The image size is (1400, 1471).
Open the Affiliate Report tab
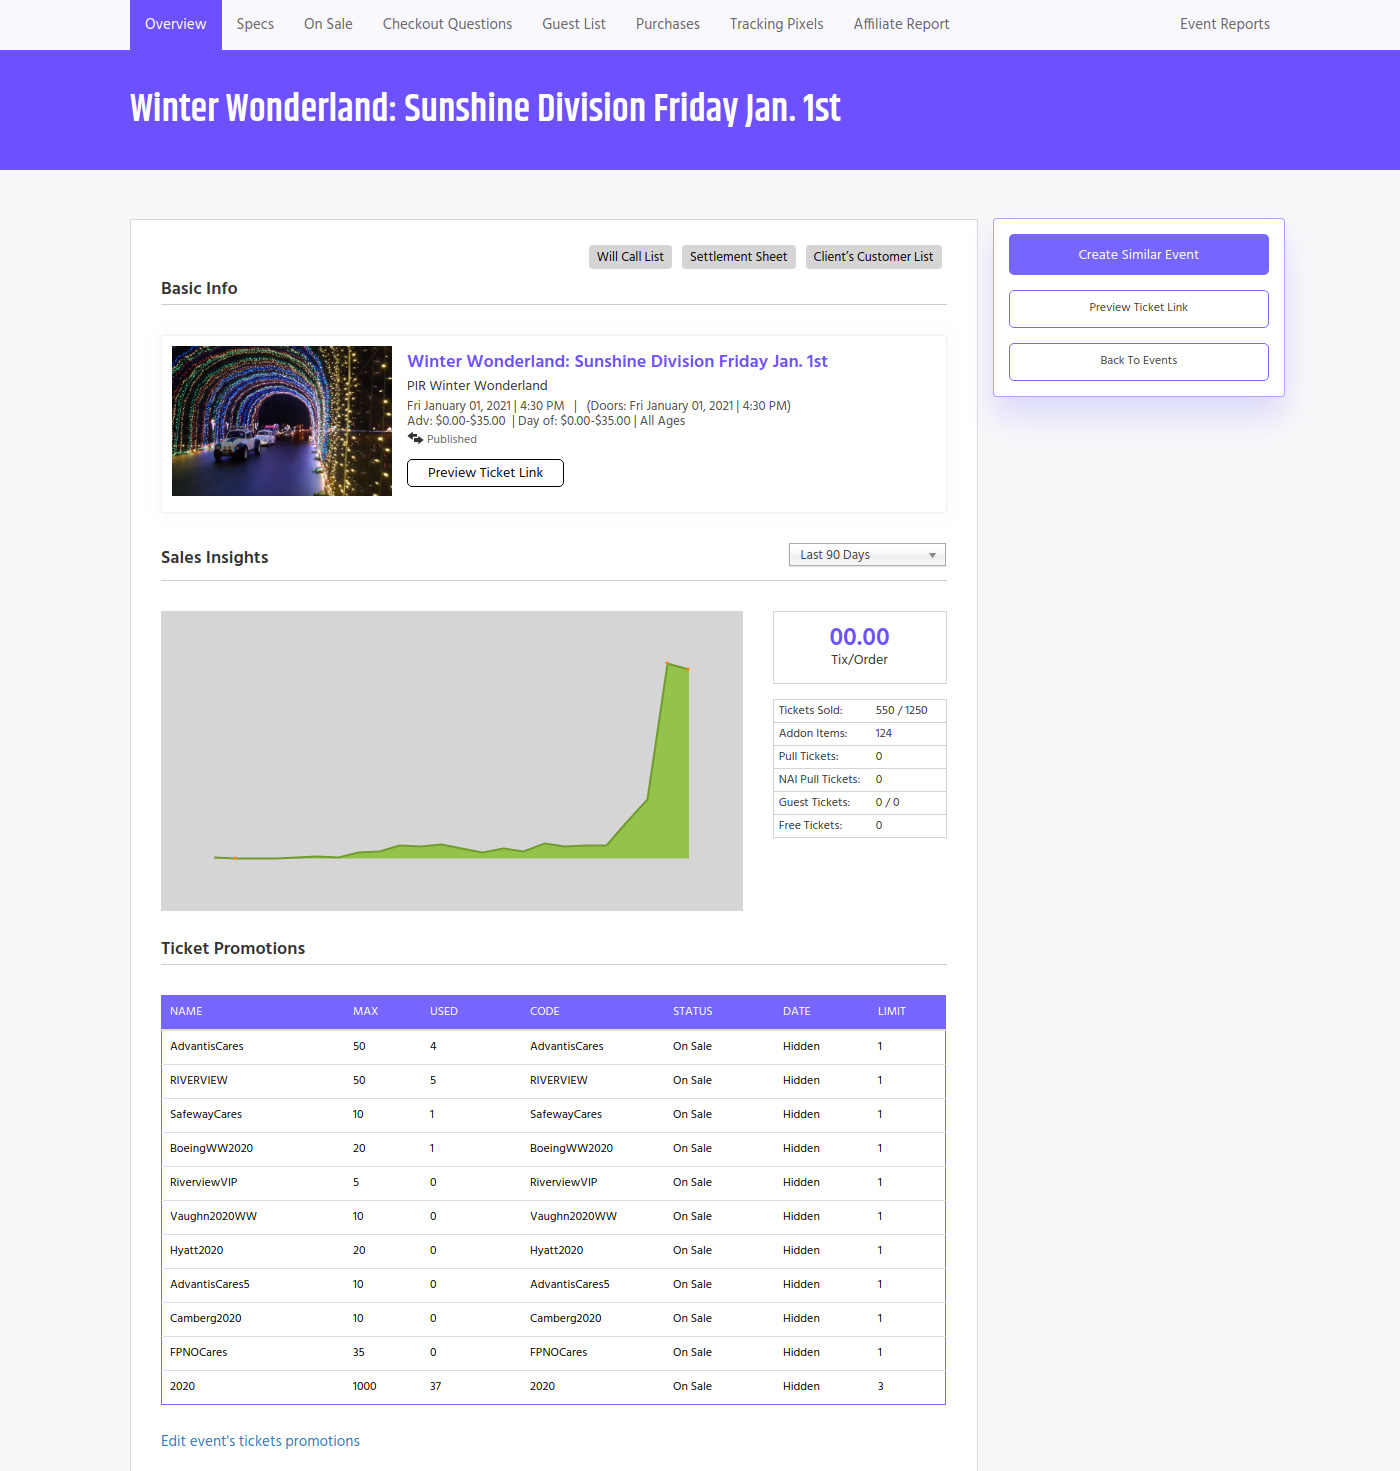coord(901,24)
